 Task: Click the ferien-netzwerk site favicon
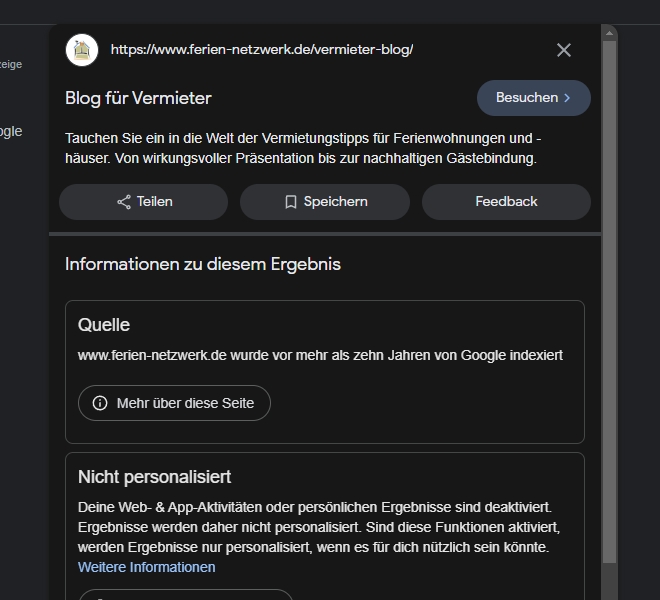point(82,50)
